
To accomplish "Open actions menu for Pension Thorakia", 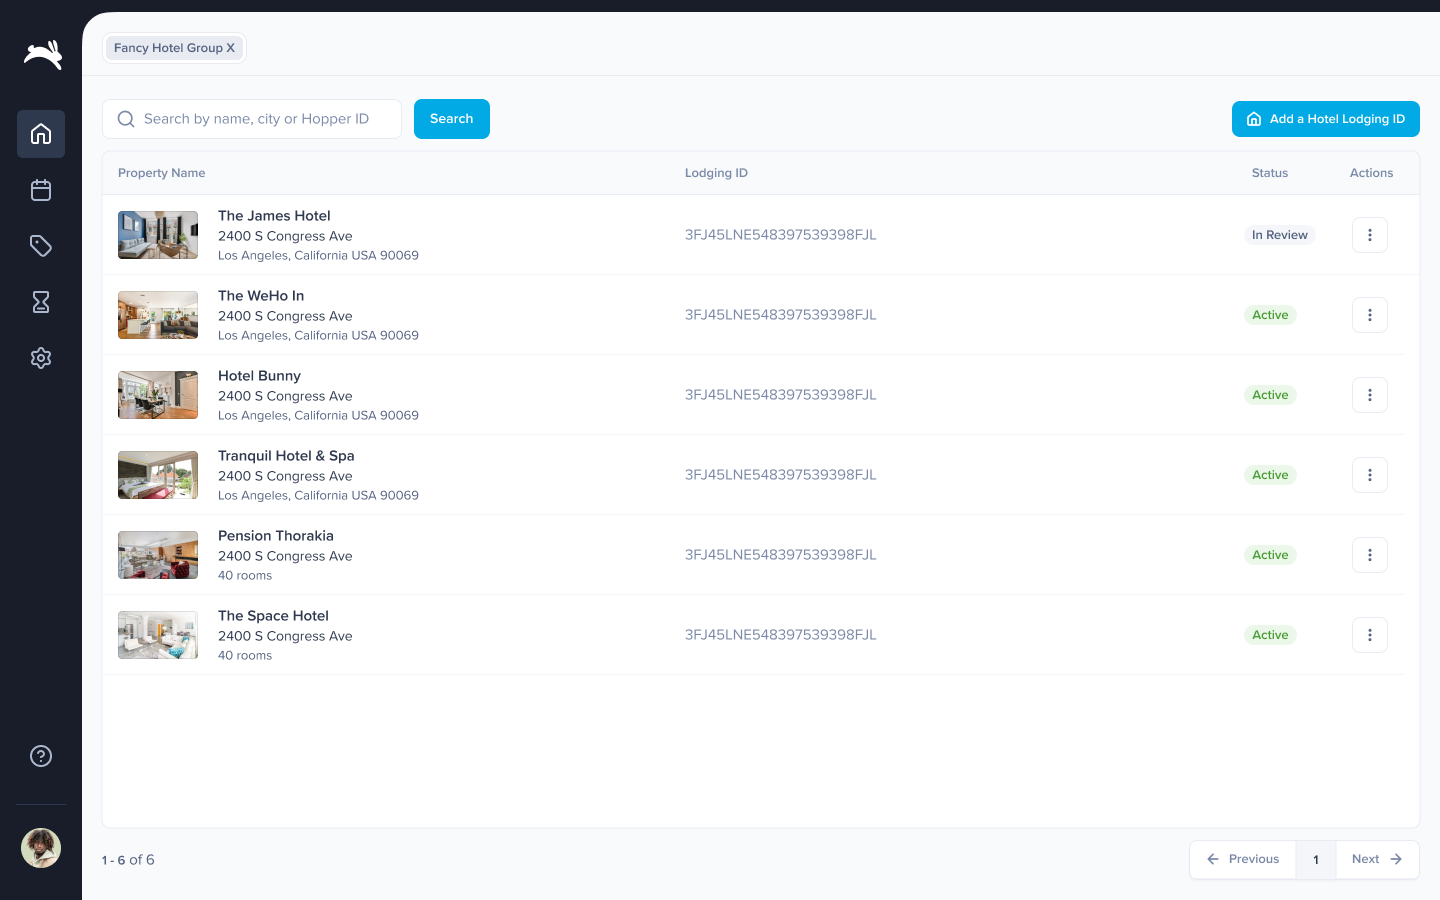I will pos(1370,555).
